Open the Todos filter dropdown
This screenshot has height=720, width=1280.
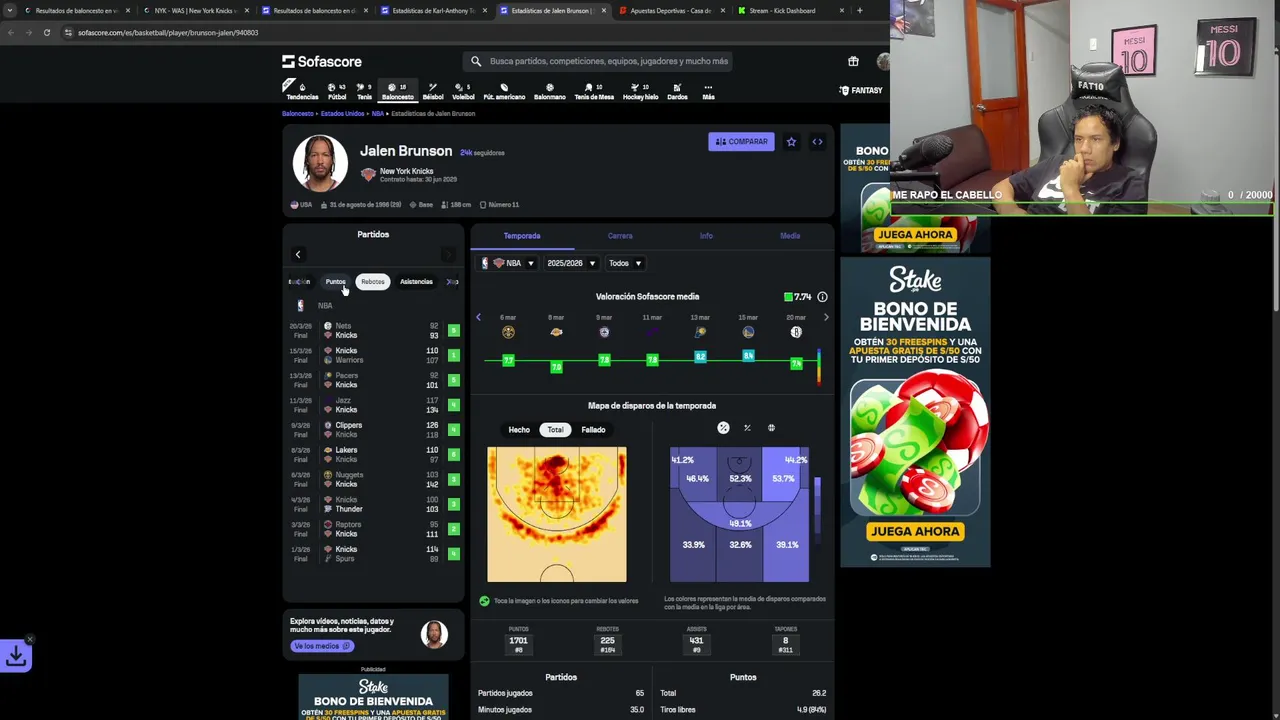click(x=625, y=263)
